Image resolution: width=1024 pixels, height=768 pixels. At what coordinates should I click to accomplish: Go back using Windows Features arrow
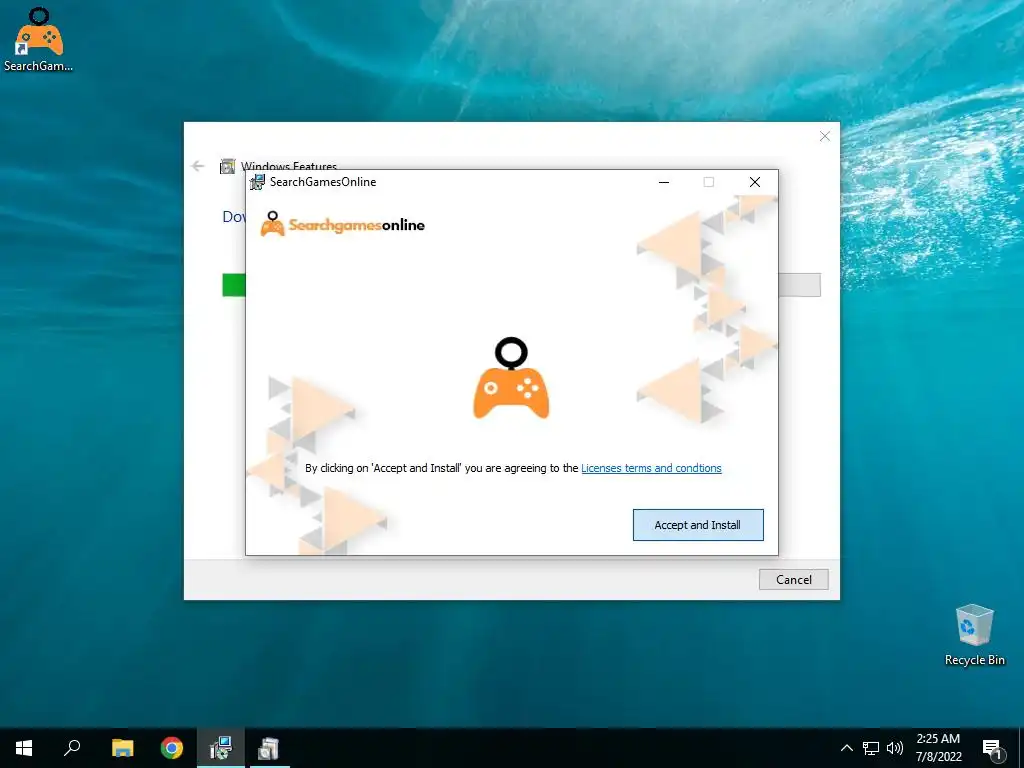198,166
